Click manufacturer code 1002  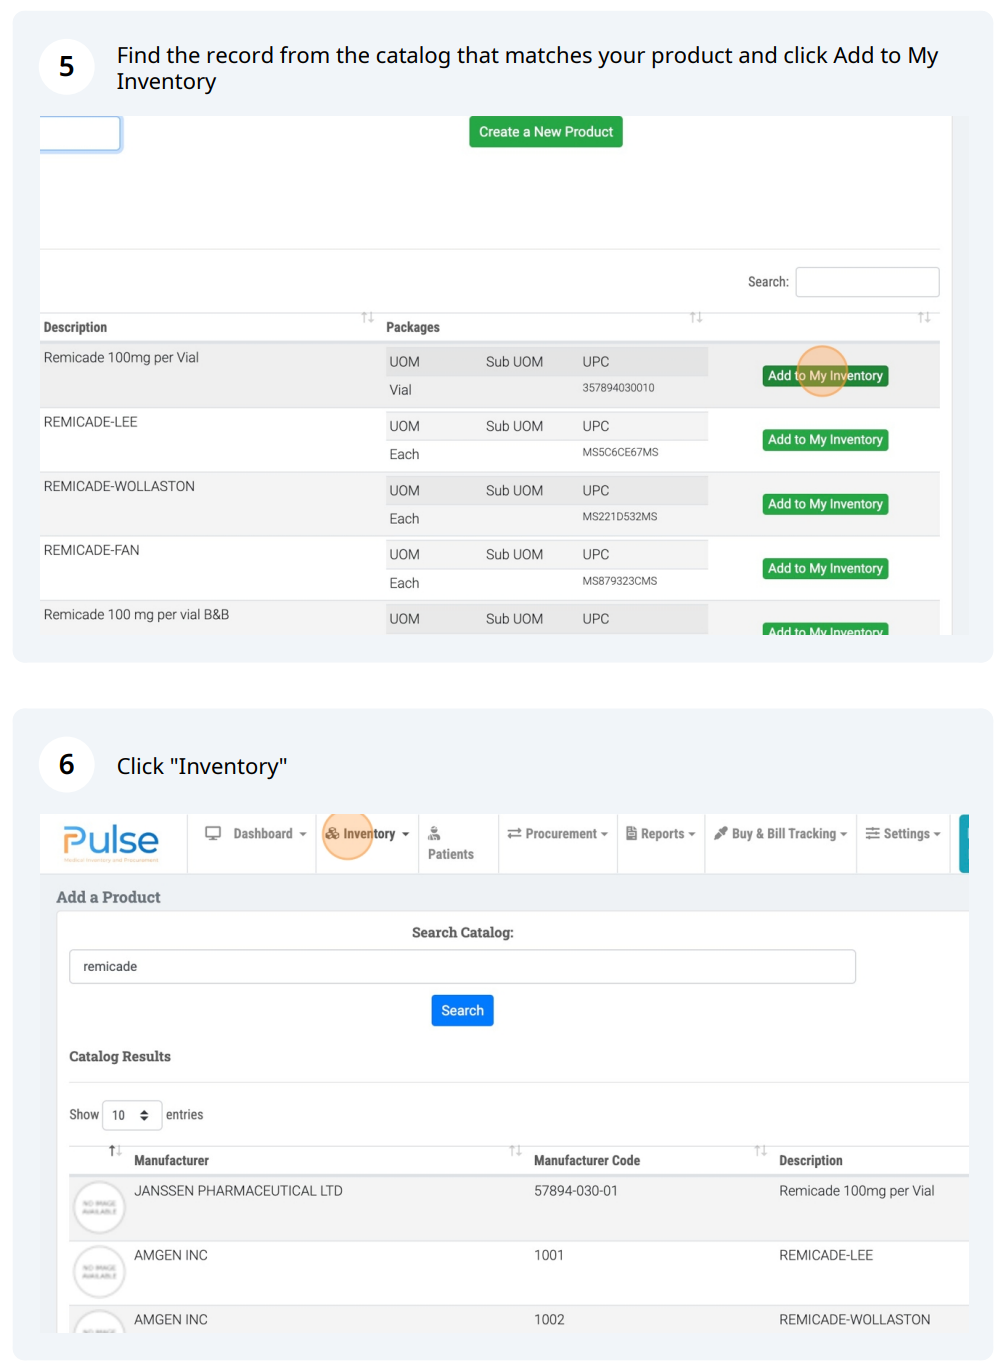pyautogui.click(x=549, y=1320)
